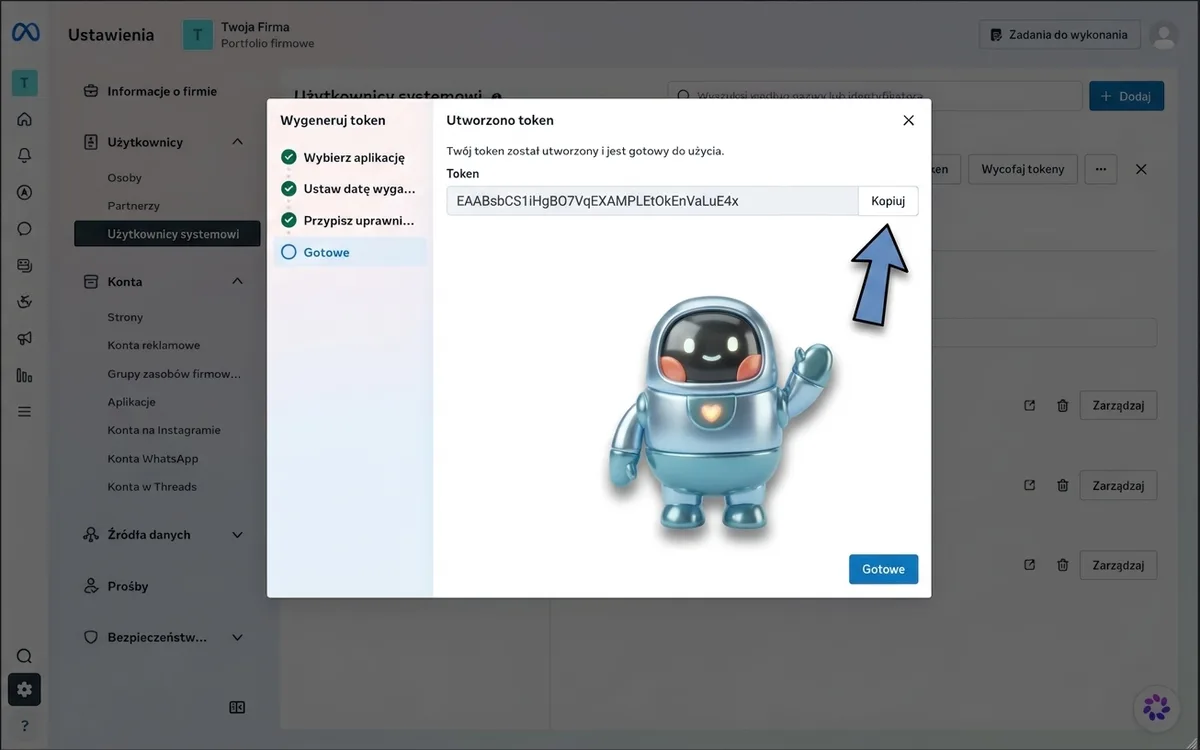Go to the Ustaw datę wyga... step
1200x750 pixels.
coord(350,188)
